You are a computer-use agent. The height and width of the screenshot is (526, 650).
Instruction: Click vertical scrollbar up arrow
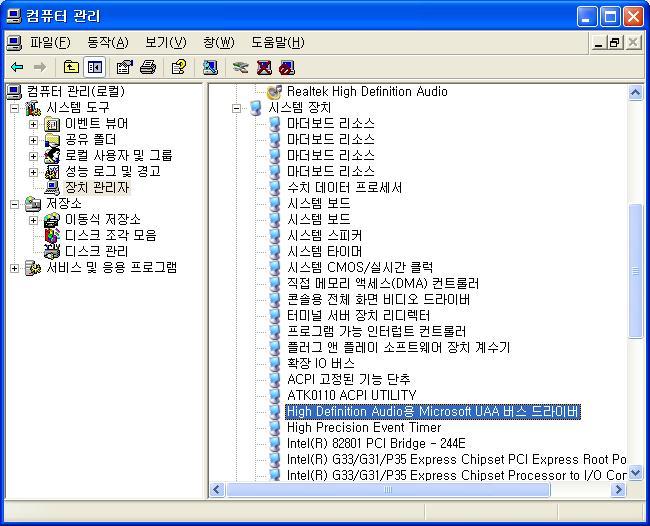coord(635,92)
